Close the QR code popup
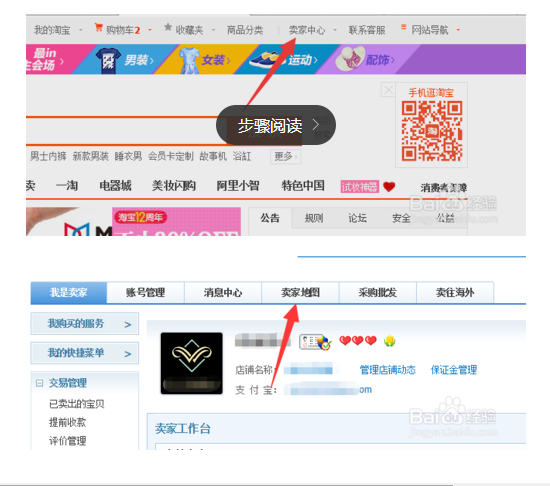This screenshot has height=486, width=550. pyautogui.click(x=388, y=90)
